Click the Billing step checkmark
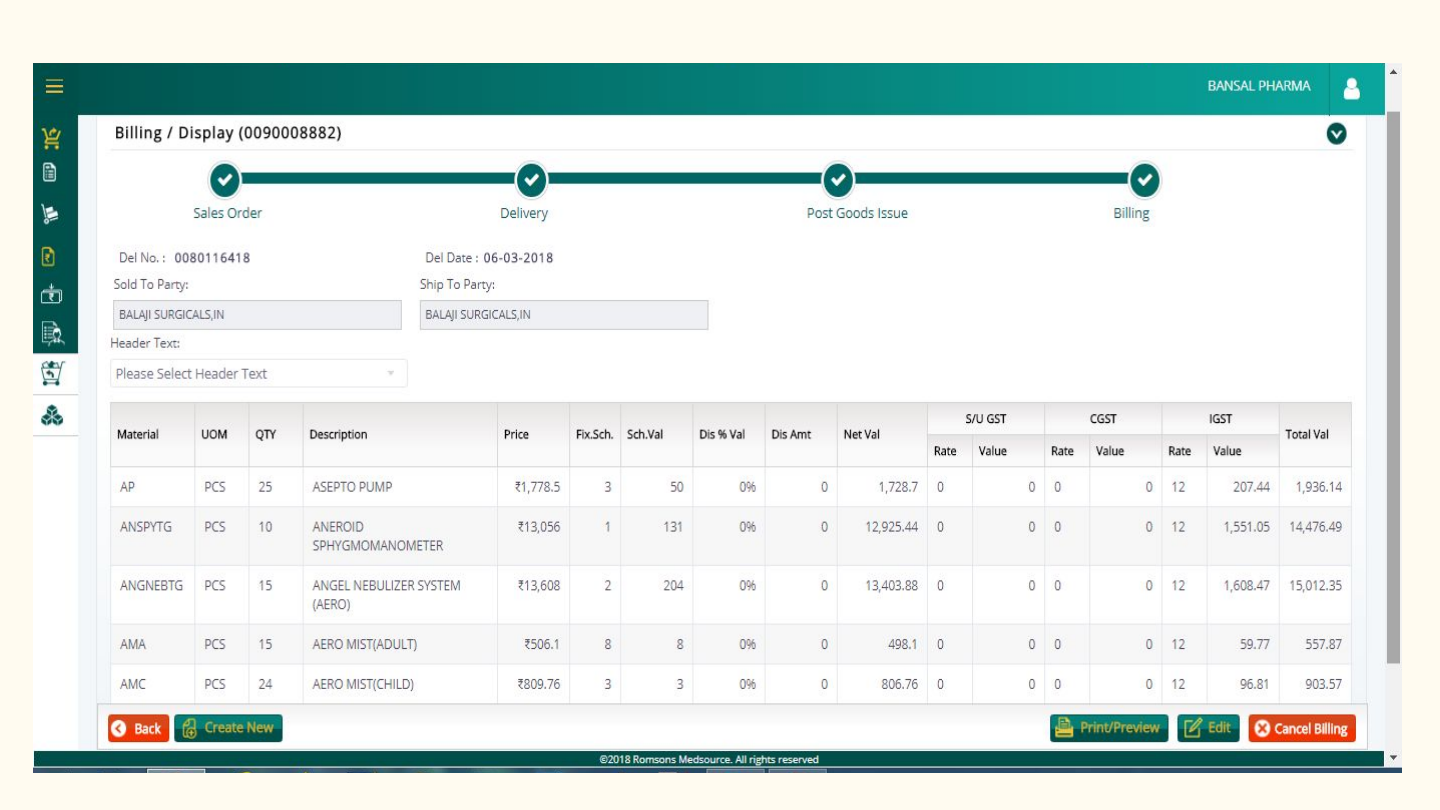This screenshot has width=1440, height=810. pyautogui.click(x=1145, y=180)
